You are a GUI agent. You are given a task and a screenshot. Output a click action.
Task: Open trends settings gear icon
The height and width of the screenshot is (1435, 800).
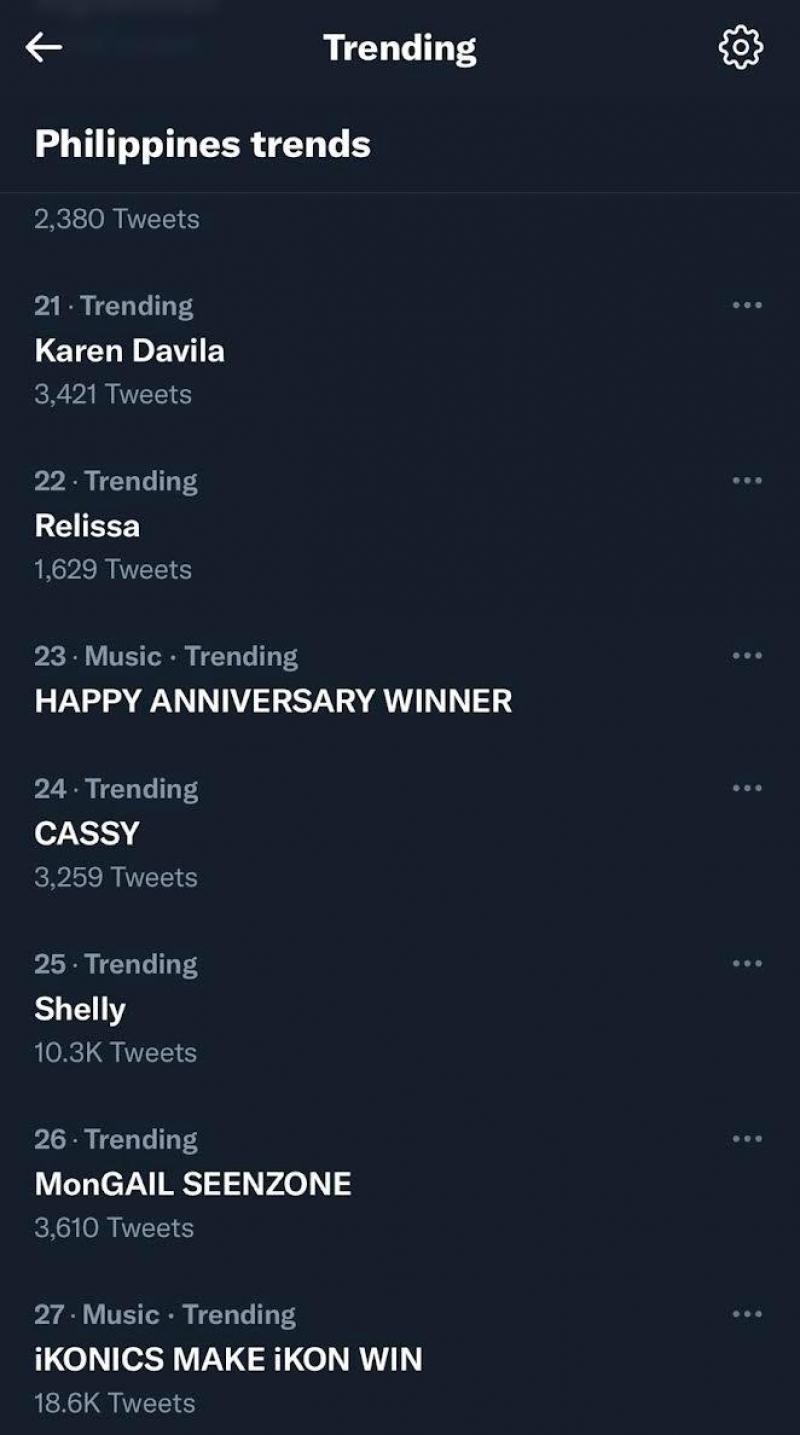[741, 47]
